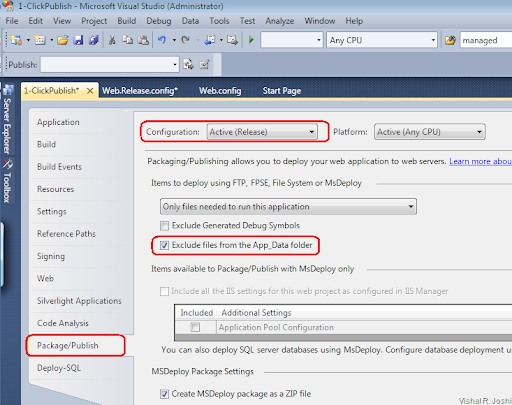
Task: Open the File menu
Action: [12, 21]
